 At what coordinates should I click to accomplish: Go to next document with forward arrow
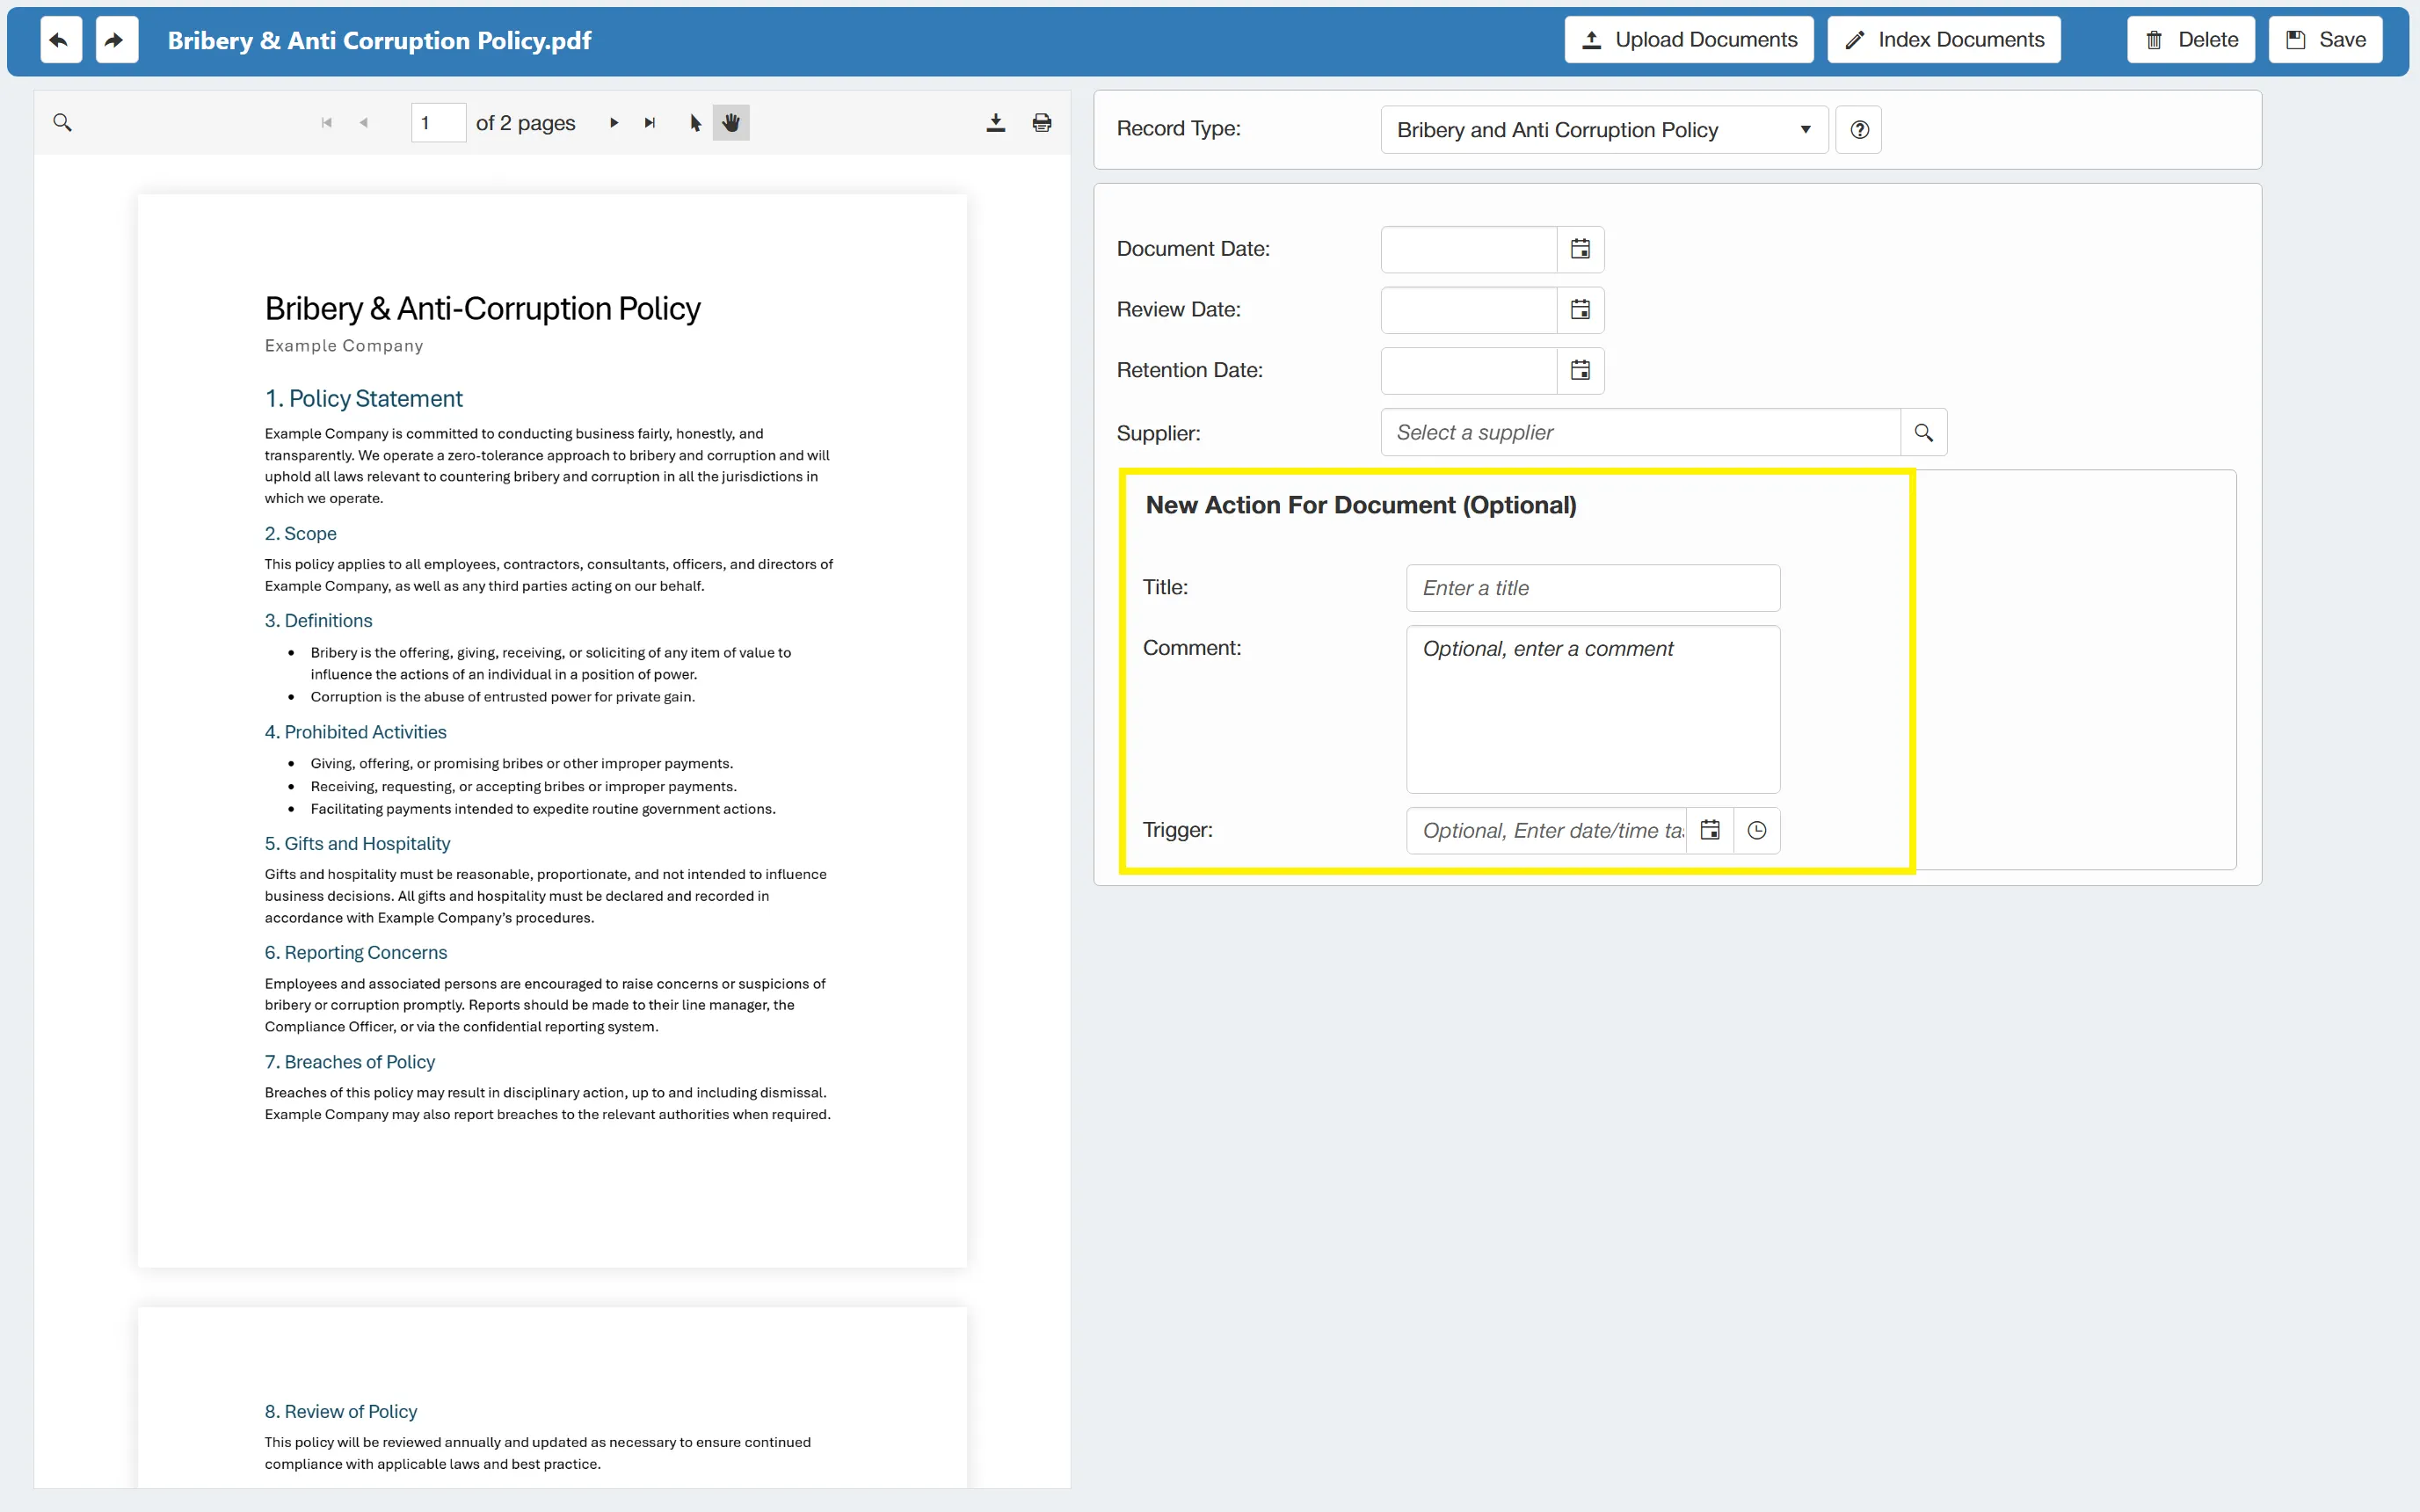click(x=117, y=40)
